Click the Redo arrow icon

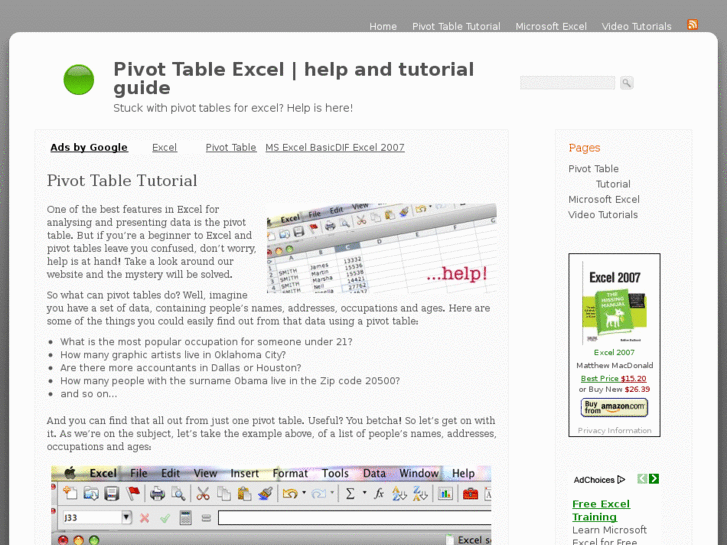(319, 494)
